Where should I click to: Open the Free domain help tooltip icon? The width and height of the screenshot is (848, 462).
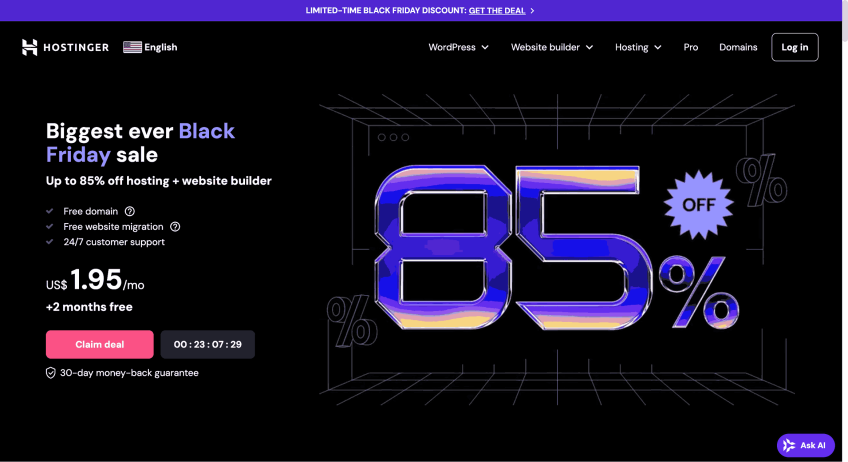click(130, 211)
